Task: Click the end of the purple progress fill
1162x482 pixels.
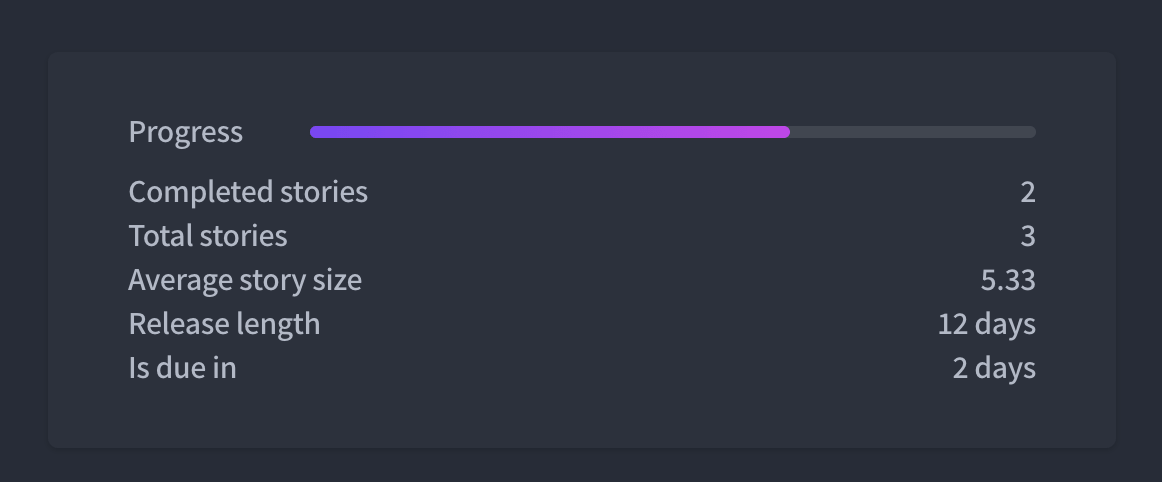Action: tap(786, 132)
